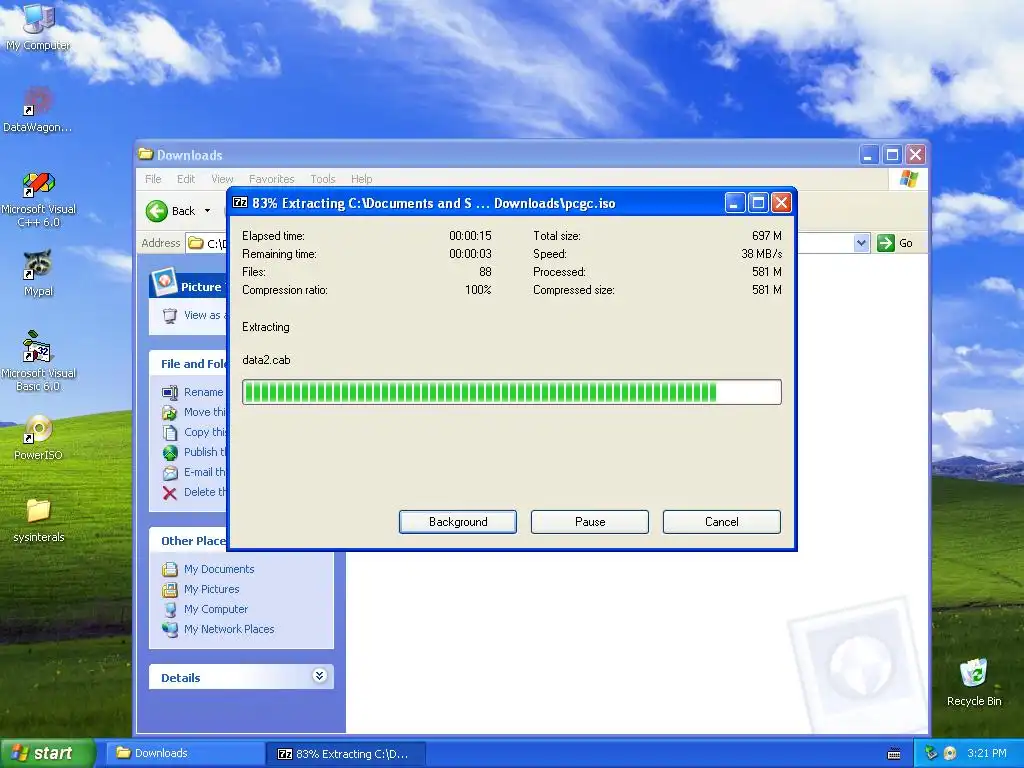
Task: Click the Windows flag logo in Downloads
Action: 908,179
